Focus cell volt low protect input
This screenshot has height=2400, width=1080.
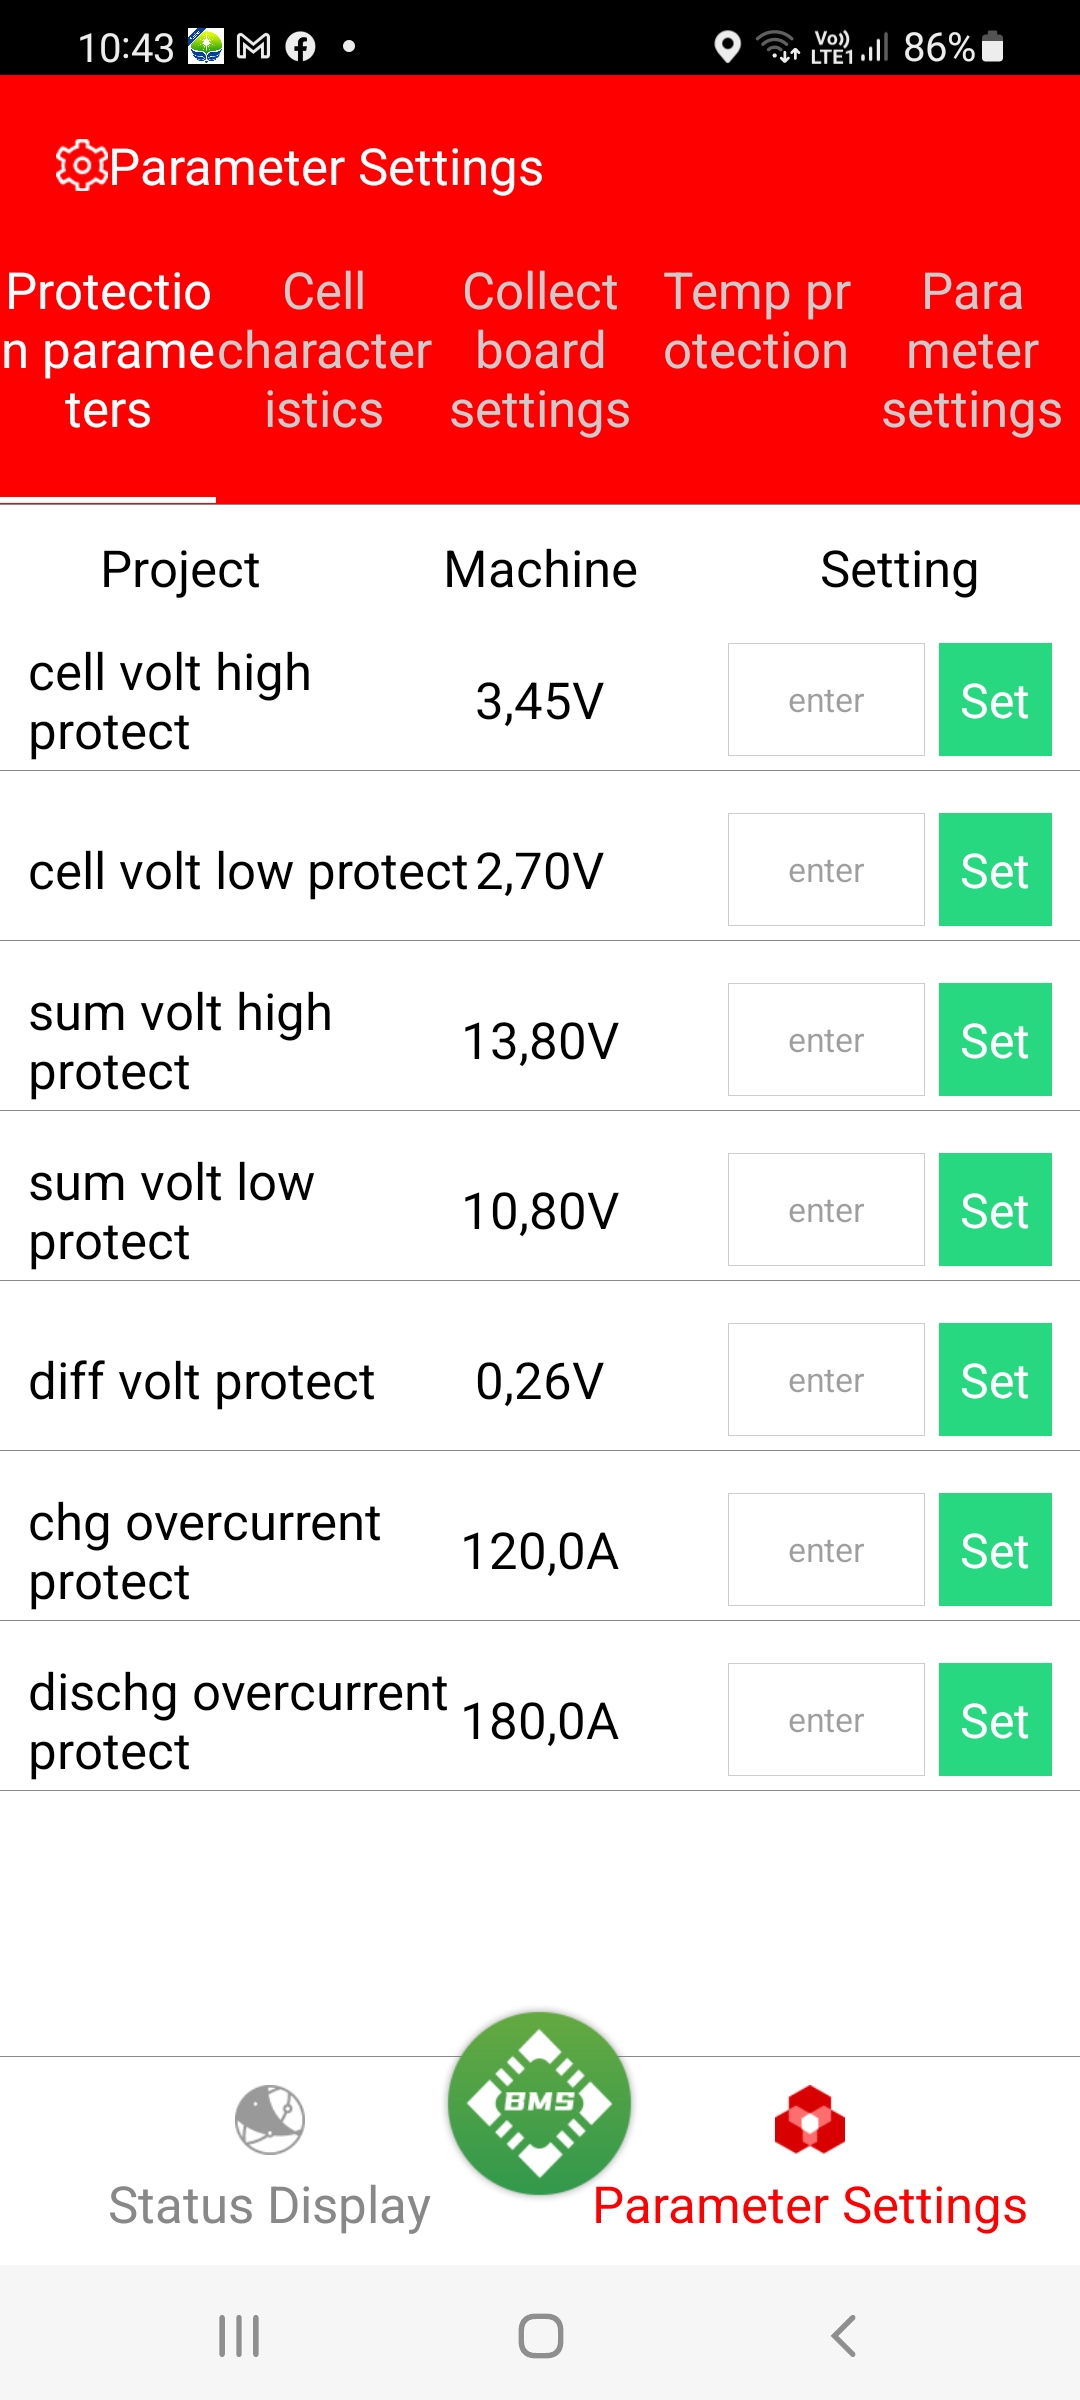click(826, 870)
